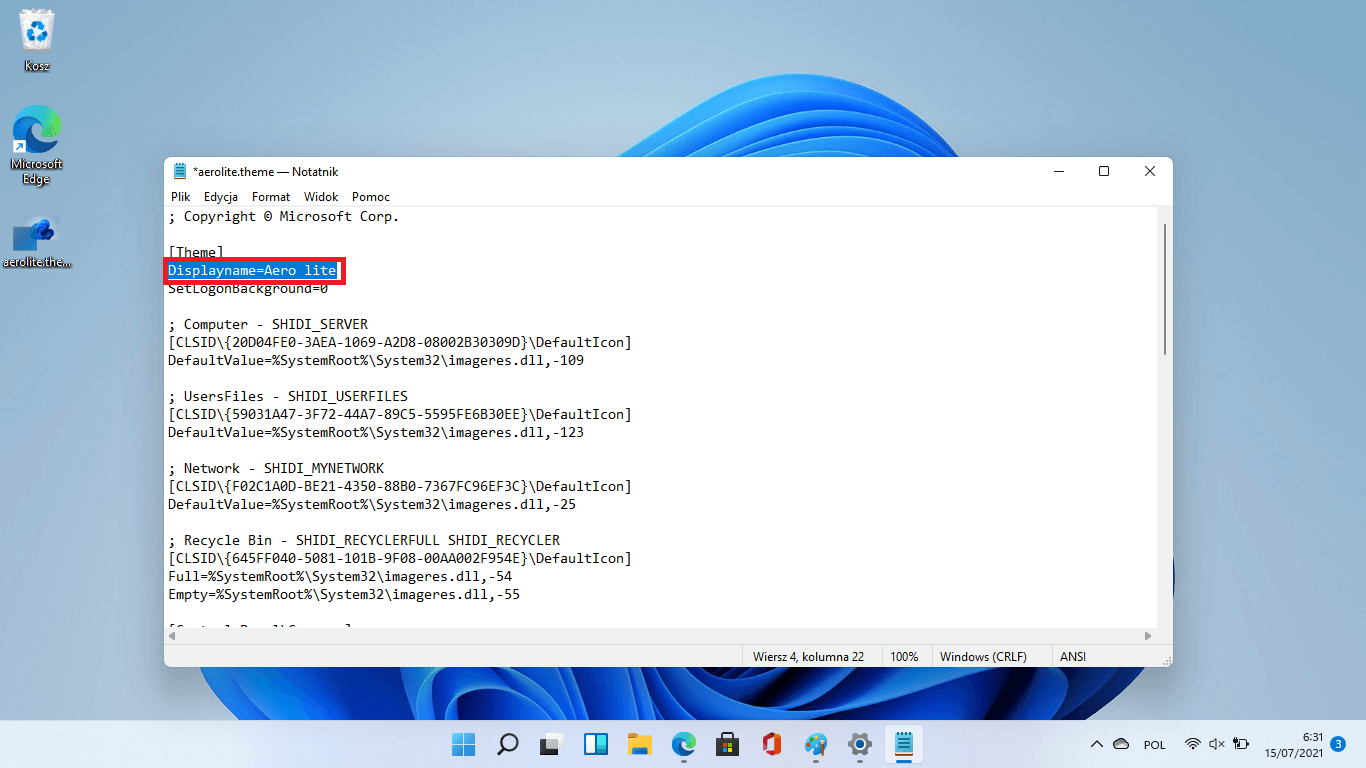Click 'Windows (CRLF)' in the status bar
This screenshot has height=768, width=1366.
(983, 657)
